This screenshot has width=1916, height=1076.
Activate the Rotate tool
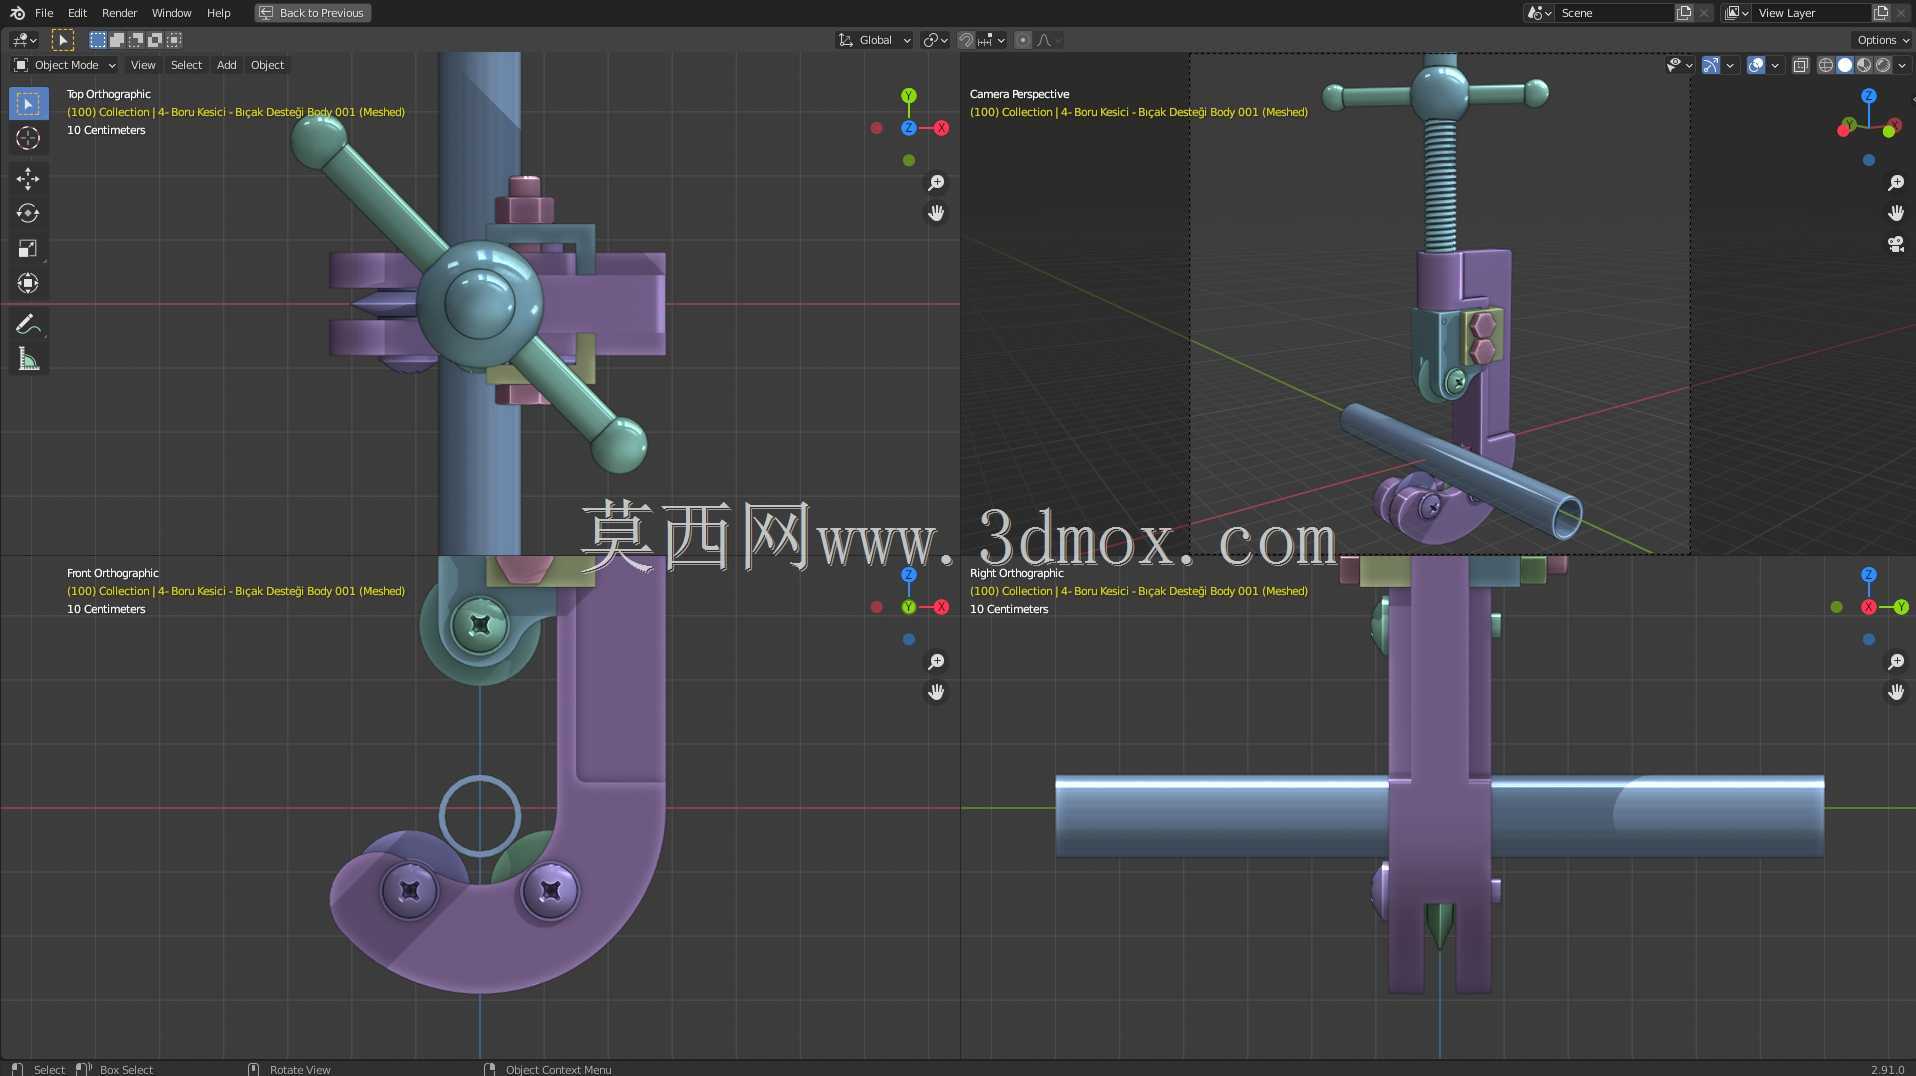coord(28,214)
